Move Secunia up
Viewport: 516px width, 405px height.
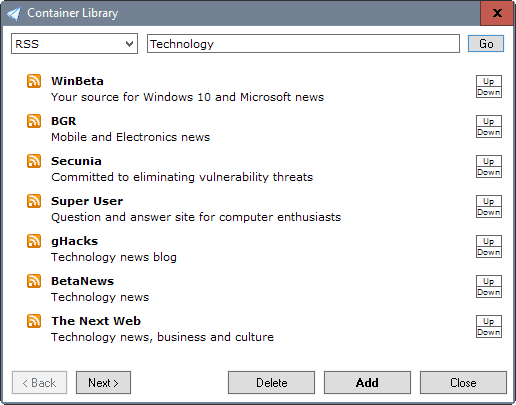coord(489,161)
